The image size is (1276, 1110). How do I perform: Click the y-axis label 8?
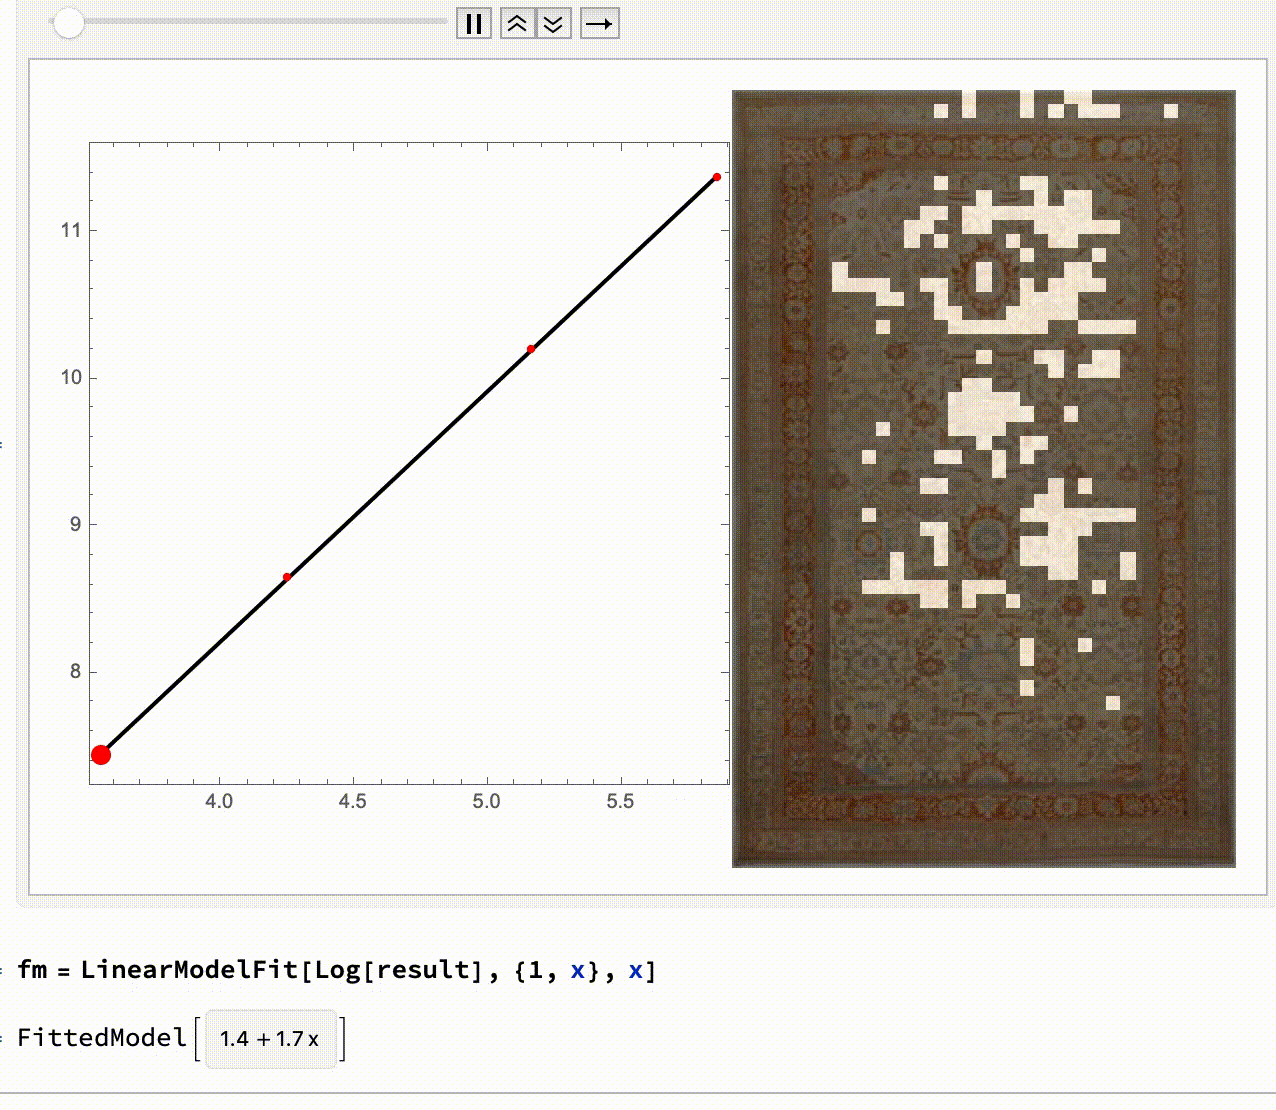pyautogui.click(x=76, y=672)
